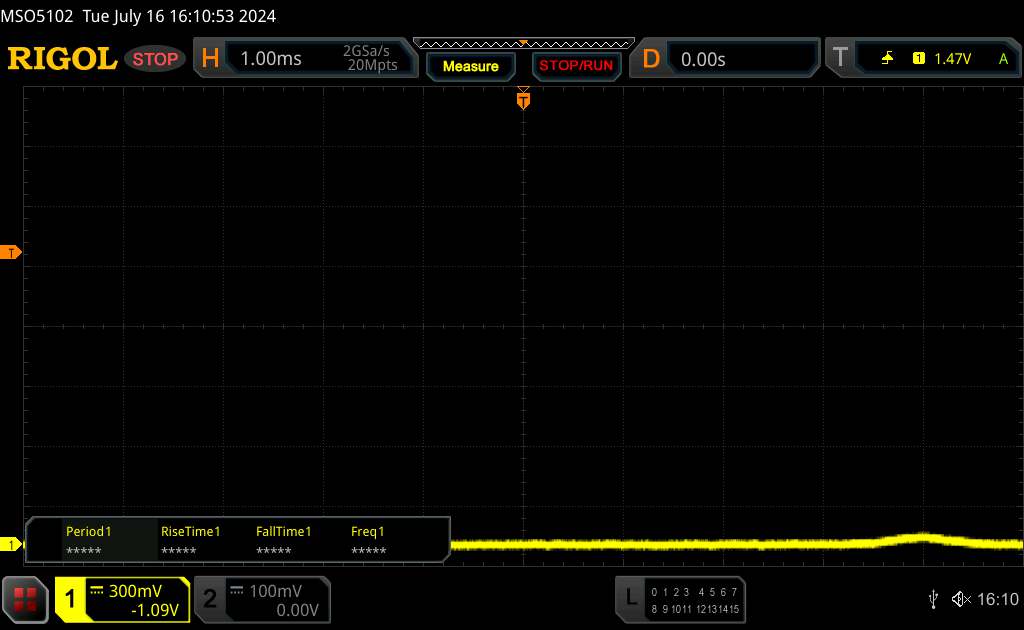This screenshot has width=1024, height=630.
Task: Click channel 1 -1.09V offset value
Action: [x=155, y=610]
